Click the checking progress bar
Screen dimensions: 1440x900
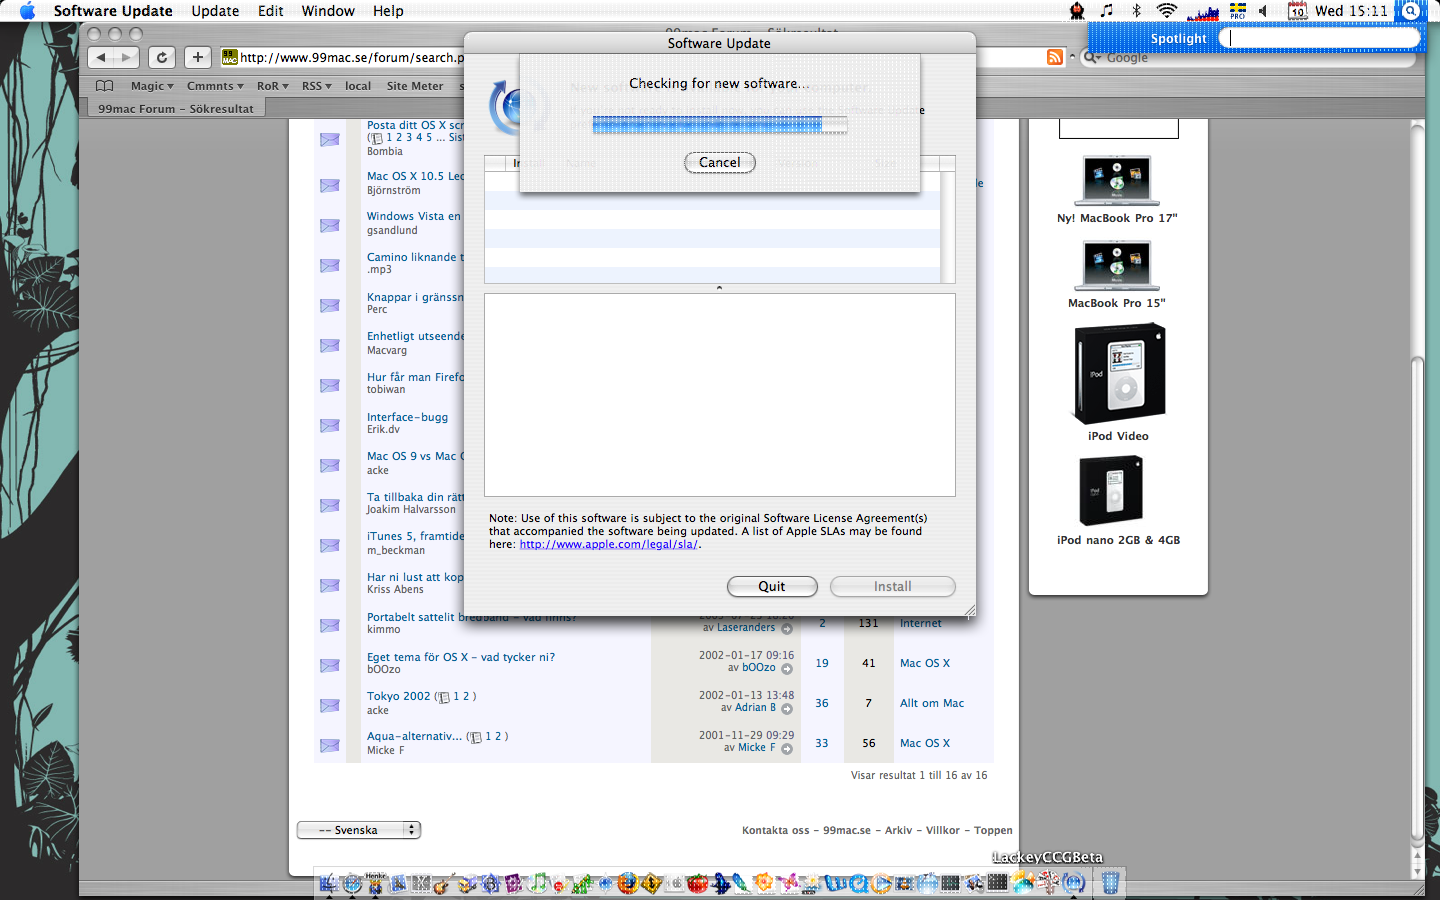[720, 124]
